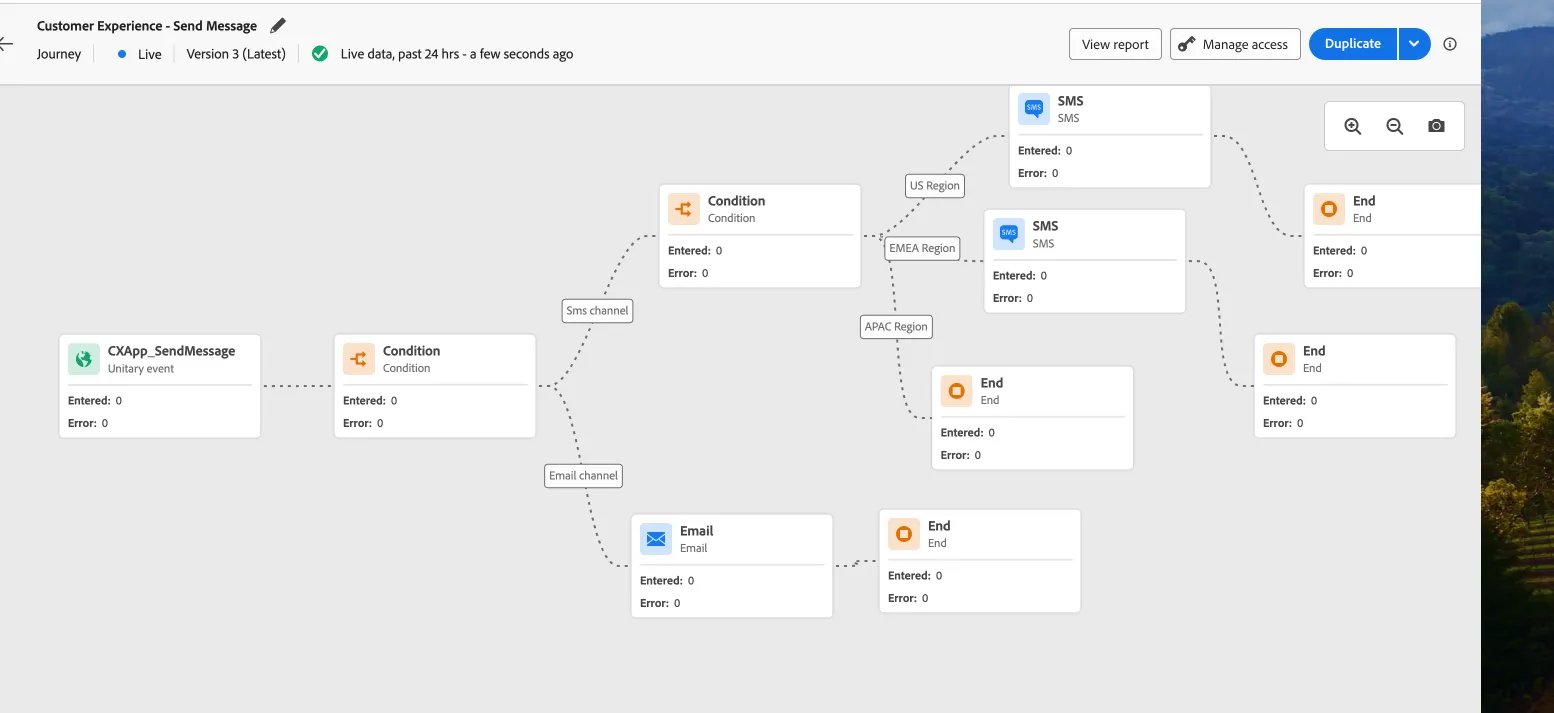Click the CXApp_SendMessage node title

coord(171,351)
